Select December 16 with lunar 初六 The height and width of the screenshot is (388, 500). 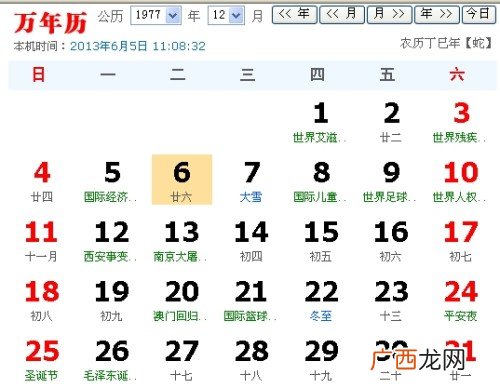point(391,242)
